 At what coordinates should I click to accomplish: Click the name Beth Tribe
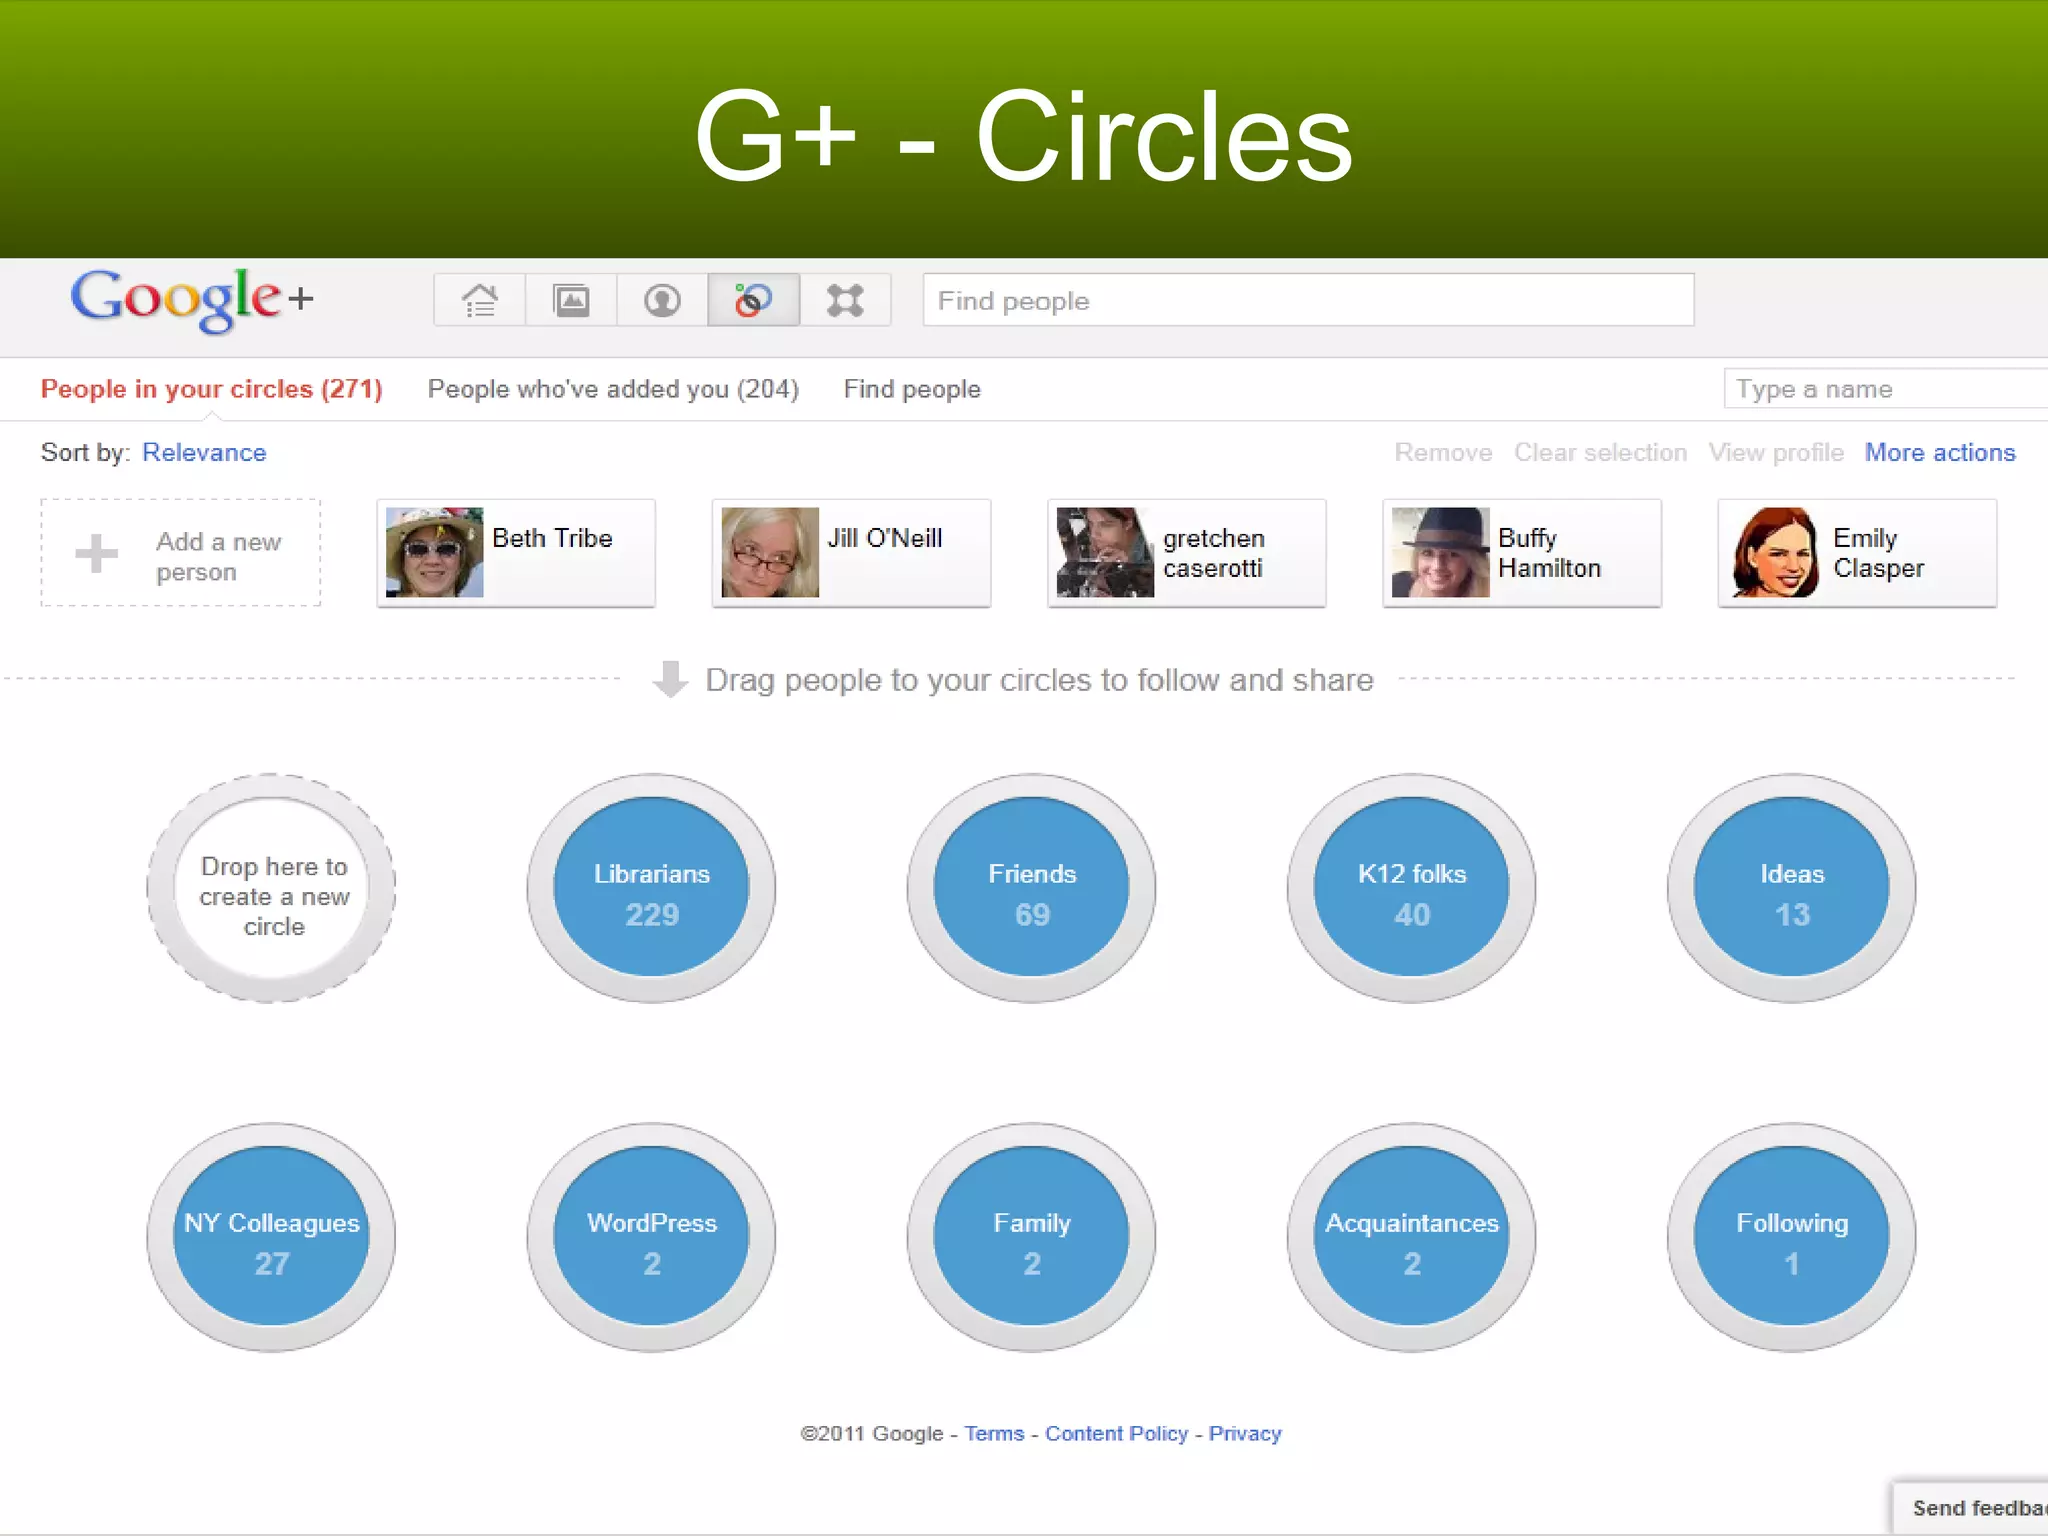click(x=552, y=538)
